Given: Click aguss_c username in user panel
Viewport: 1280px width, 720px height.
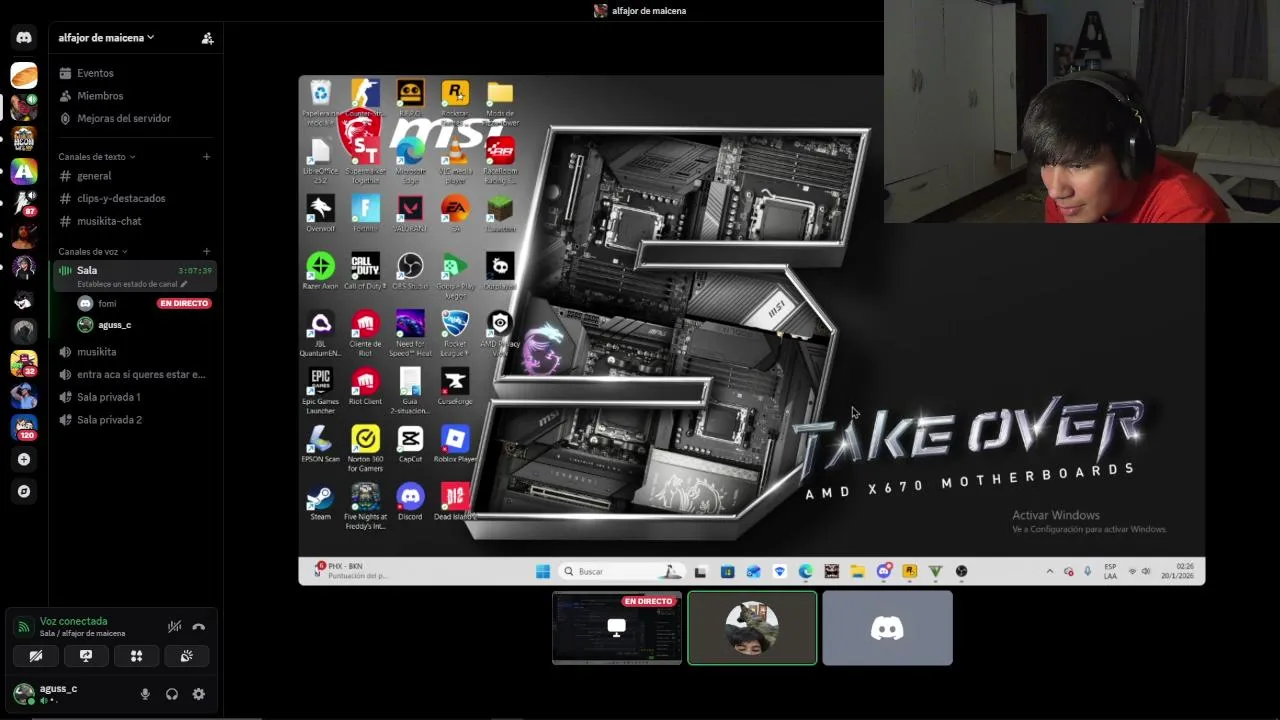Looking at the screenshot, I should [58, 689].
